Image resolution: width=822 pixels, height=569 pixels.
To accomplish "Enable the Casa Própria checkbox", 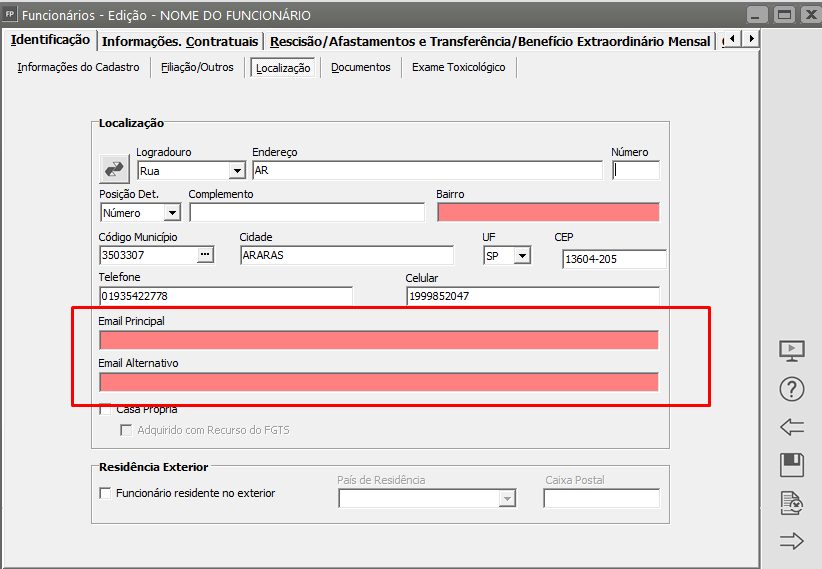I will [x=106, y=409].
